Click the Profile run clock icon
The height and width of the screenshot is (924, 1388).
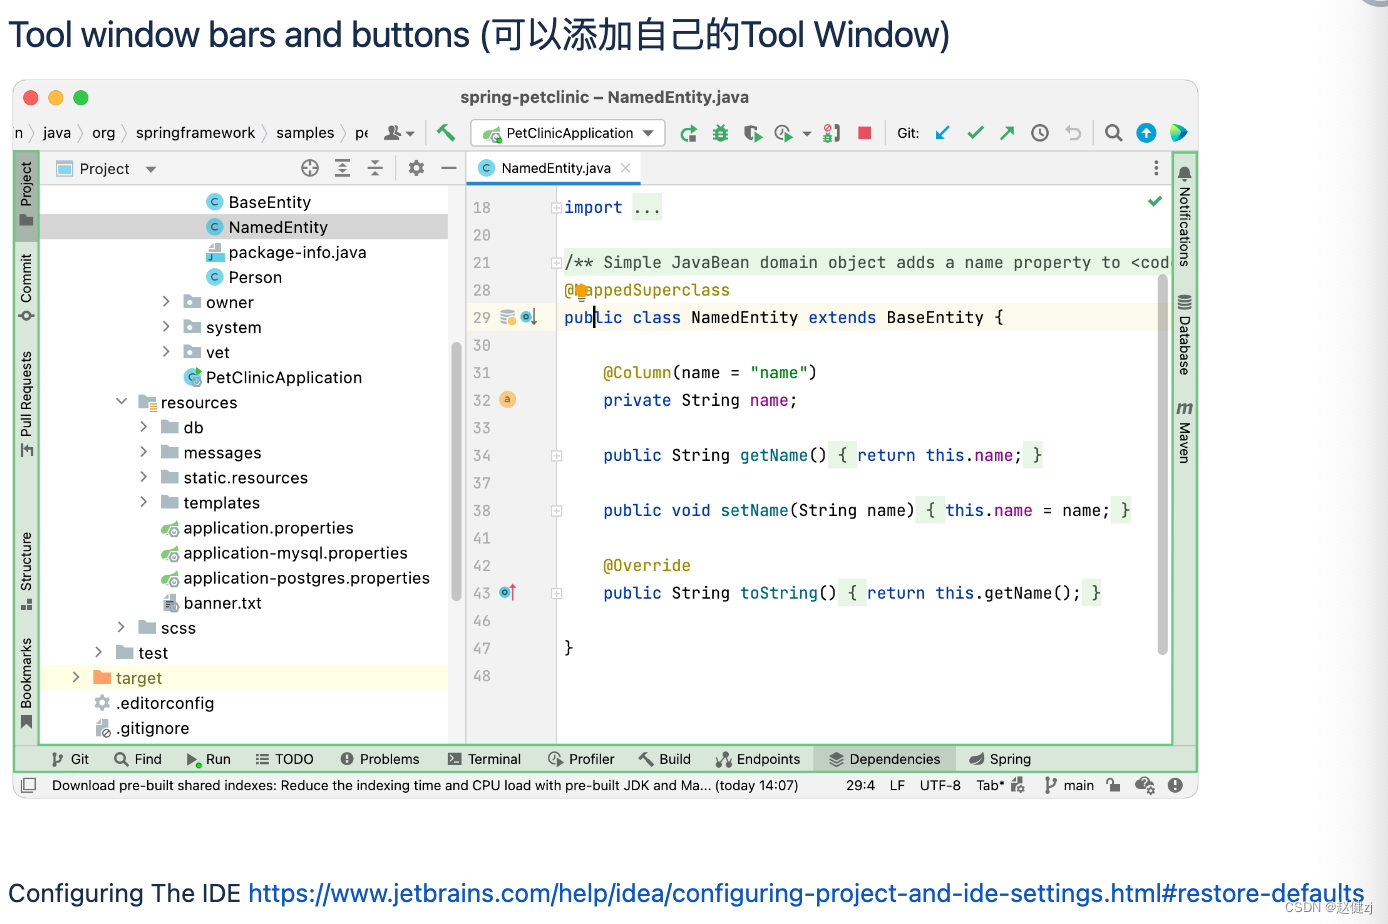click(783, 133)
